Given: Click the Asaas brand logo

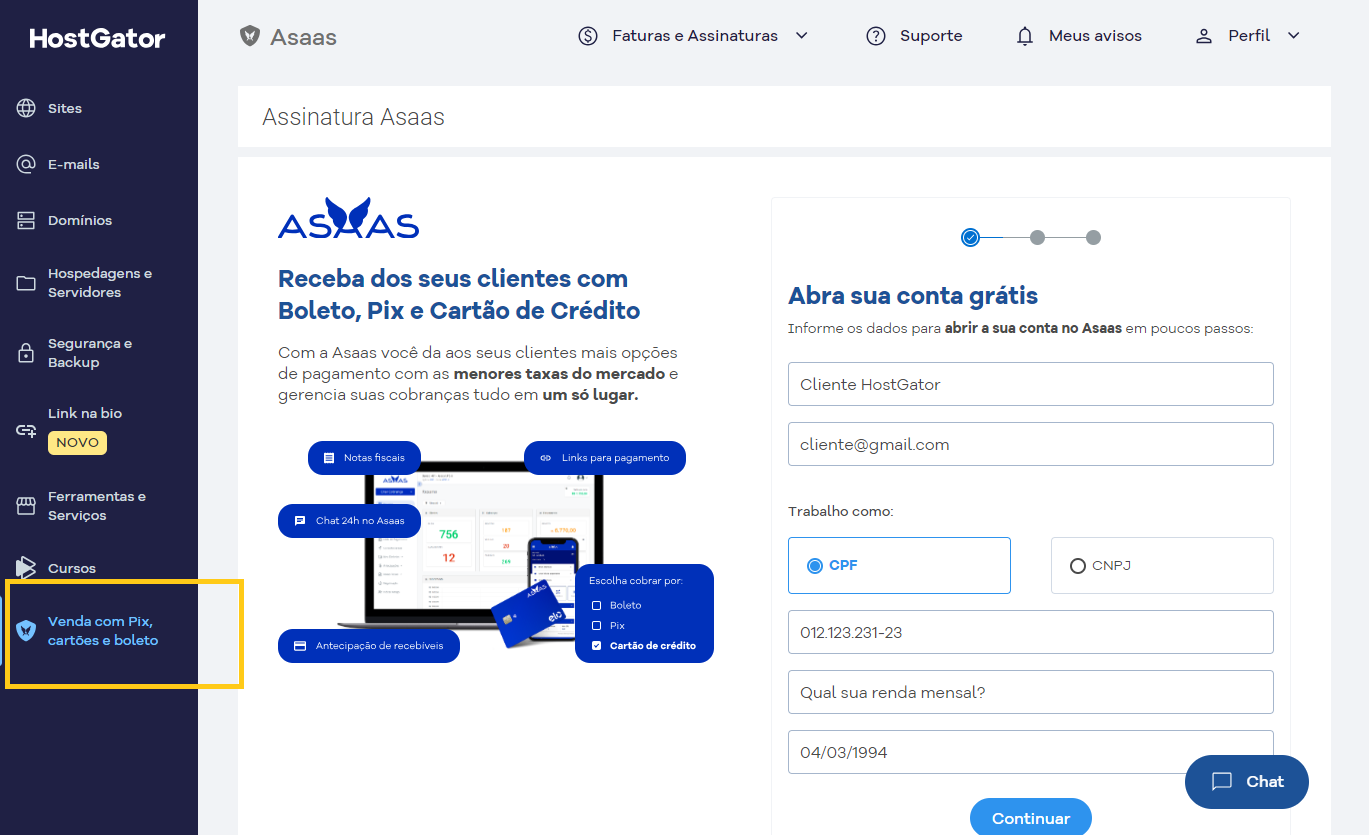Looking at the screenshot, I should (348, 217).
